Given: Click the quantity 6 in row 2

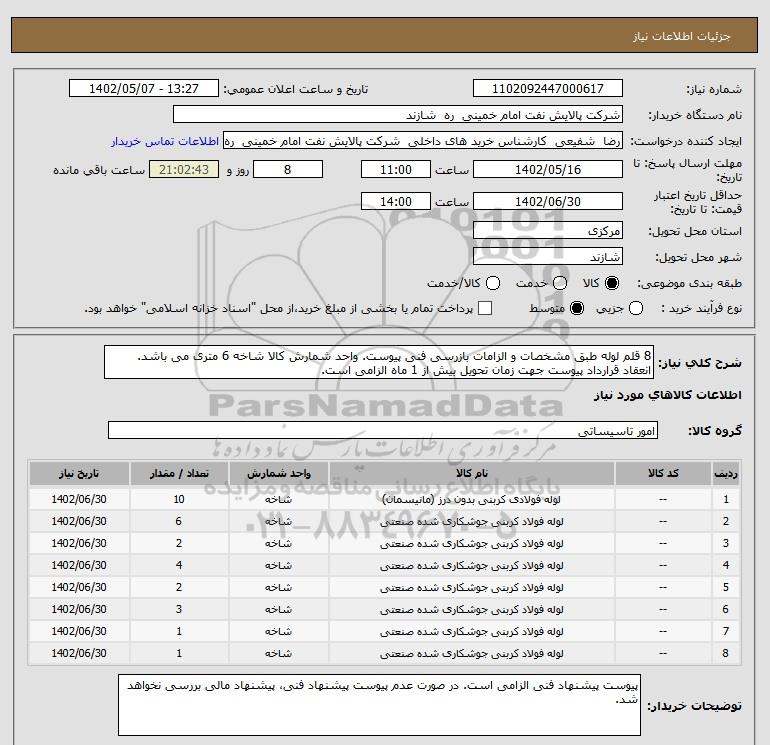Looking at the screenshot, I should coord(179,522).
